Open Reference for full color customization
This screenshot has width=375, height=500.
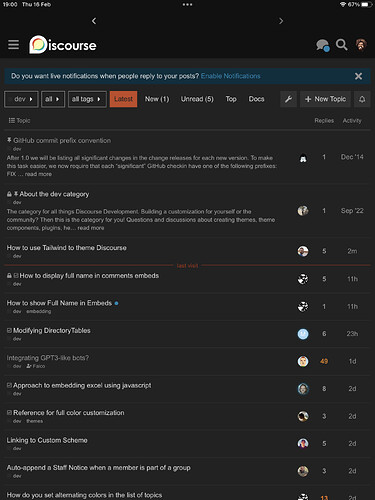pyautogui.click(x=69, y=413)
